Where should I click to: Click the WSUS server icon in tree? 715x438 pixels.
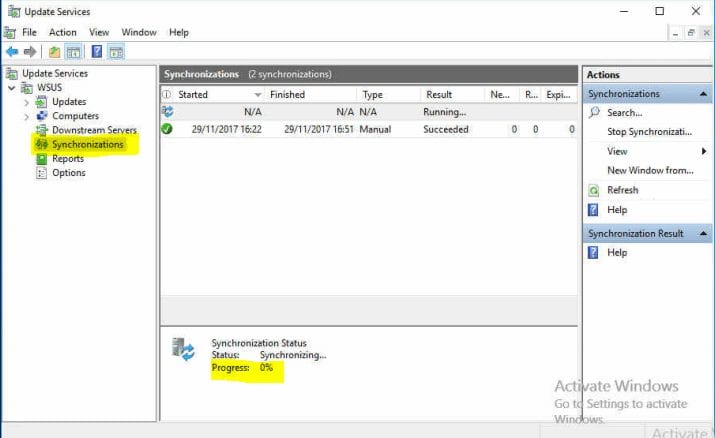pos(27,88)
